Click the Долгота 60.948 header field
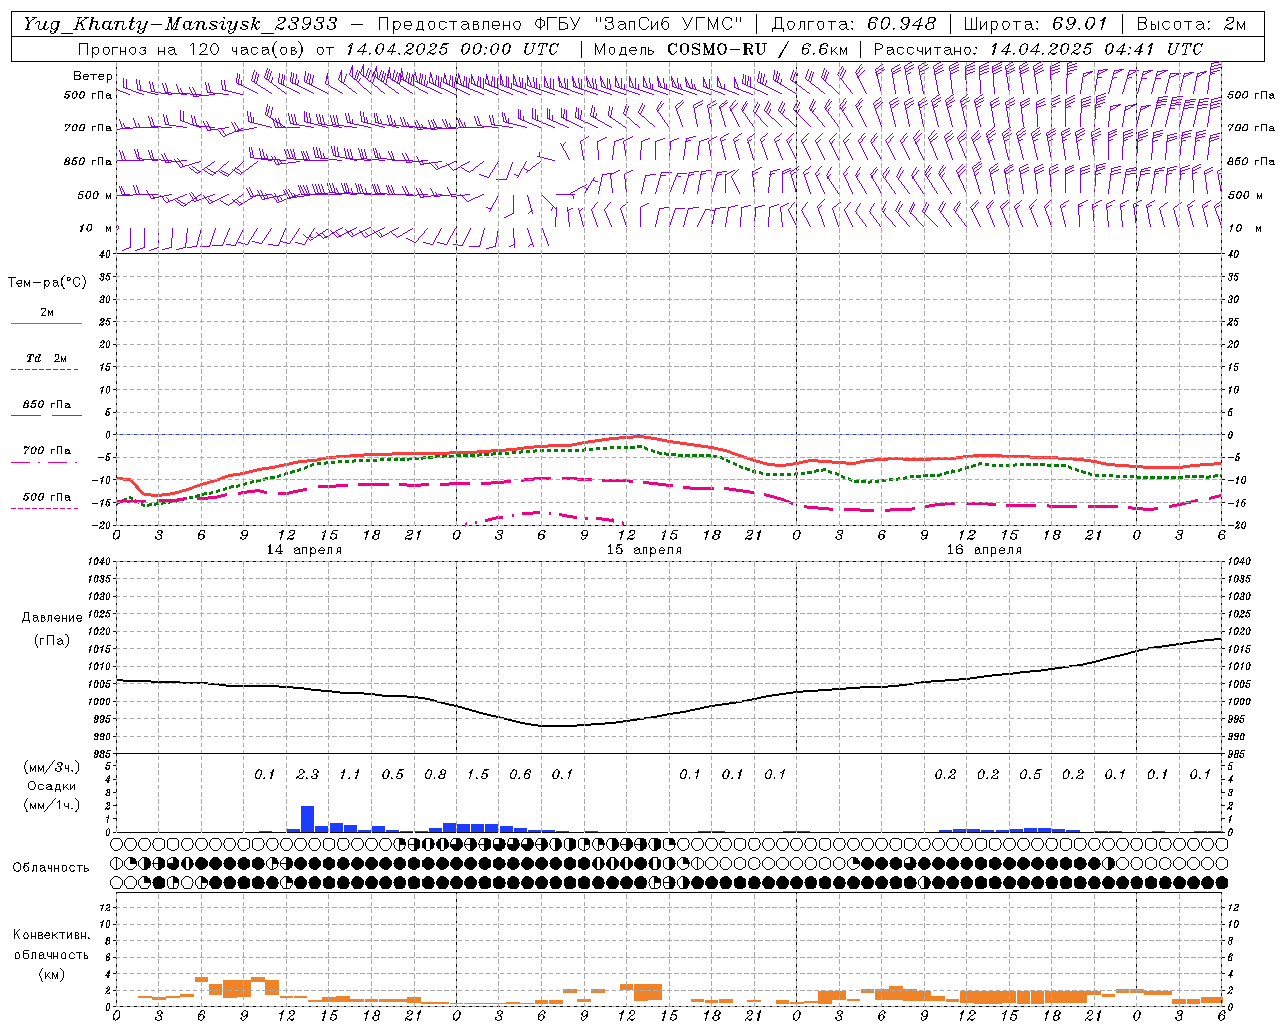The image size is (1280, 1024). click(854, 24)
